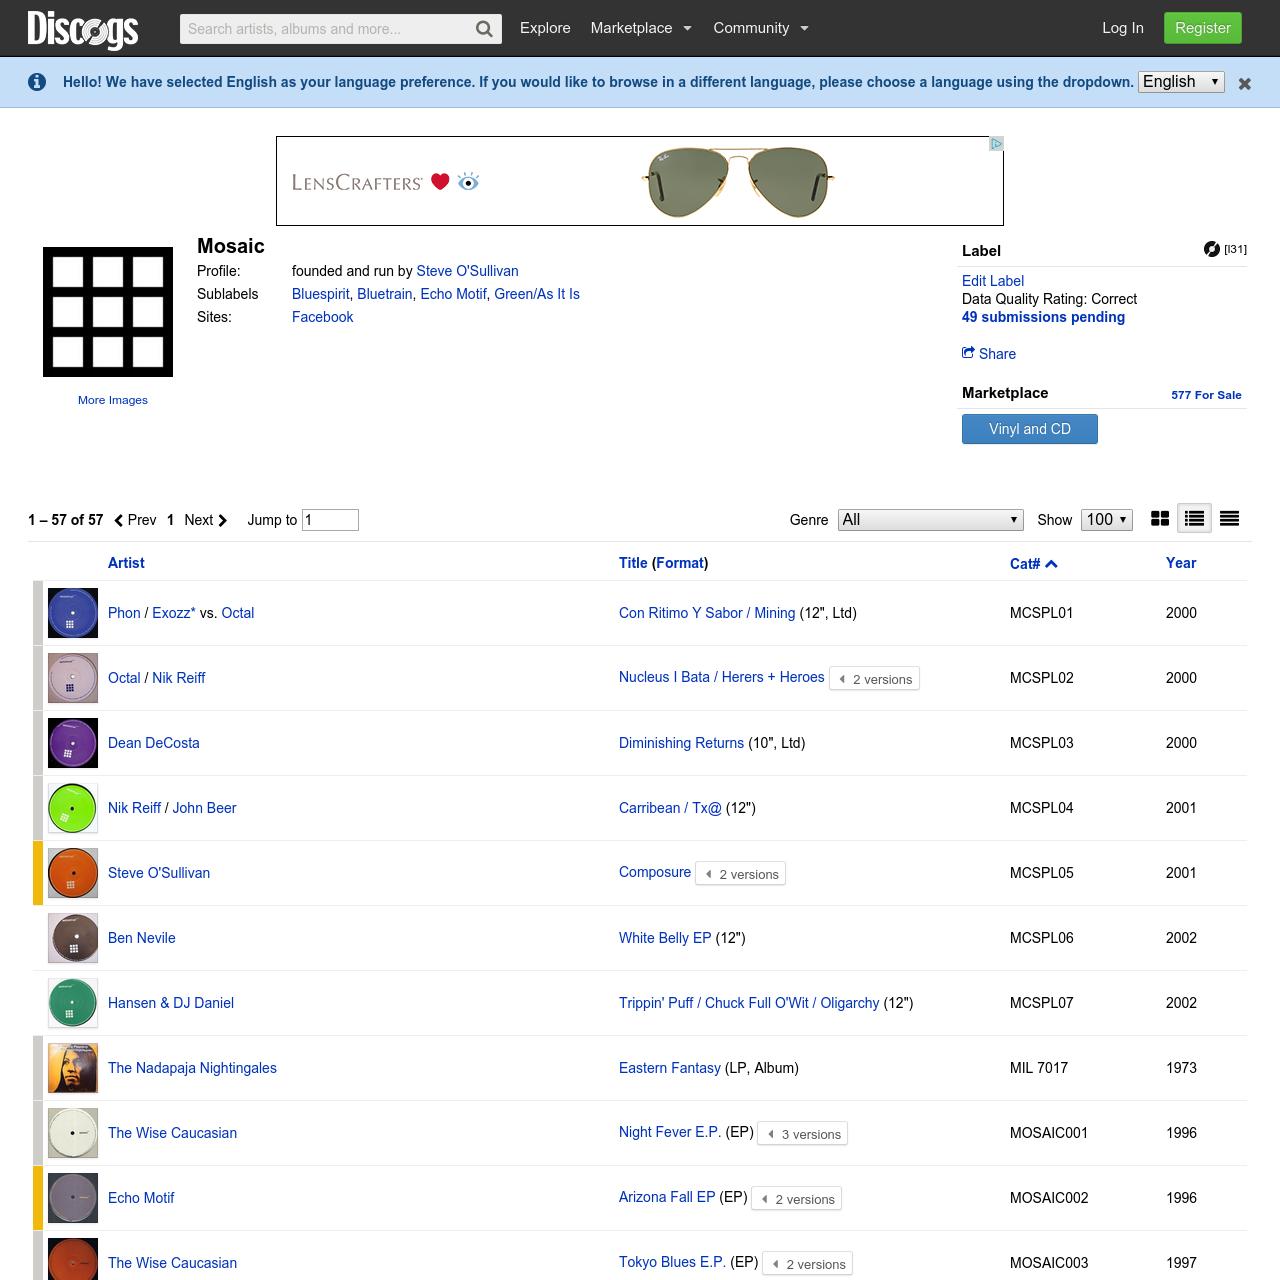The image size is (1280, 1280).
Task: Open Composure release thumbnail
Action: click(73, 873)
